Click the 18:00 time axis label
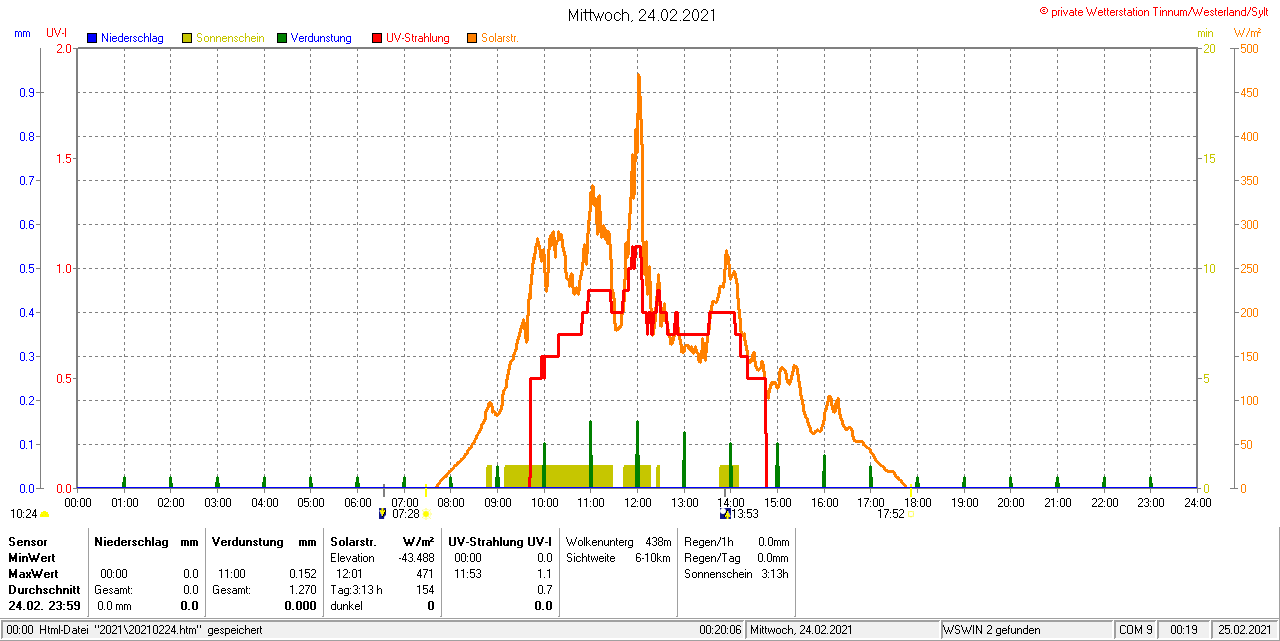The height and width of the screenshot is (641, 1280). click(918, 502)
